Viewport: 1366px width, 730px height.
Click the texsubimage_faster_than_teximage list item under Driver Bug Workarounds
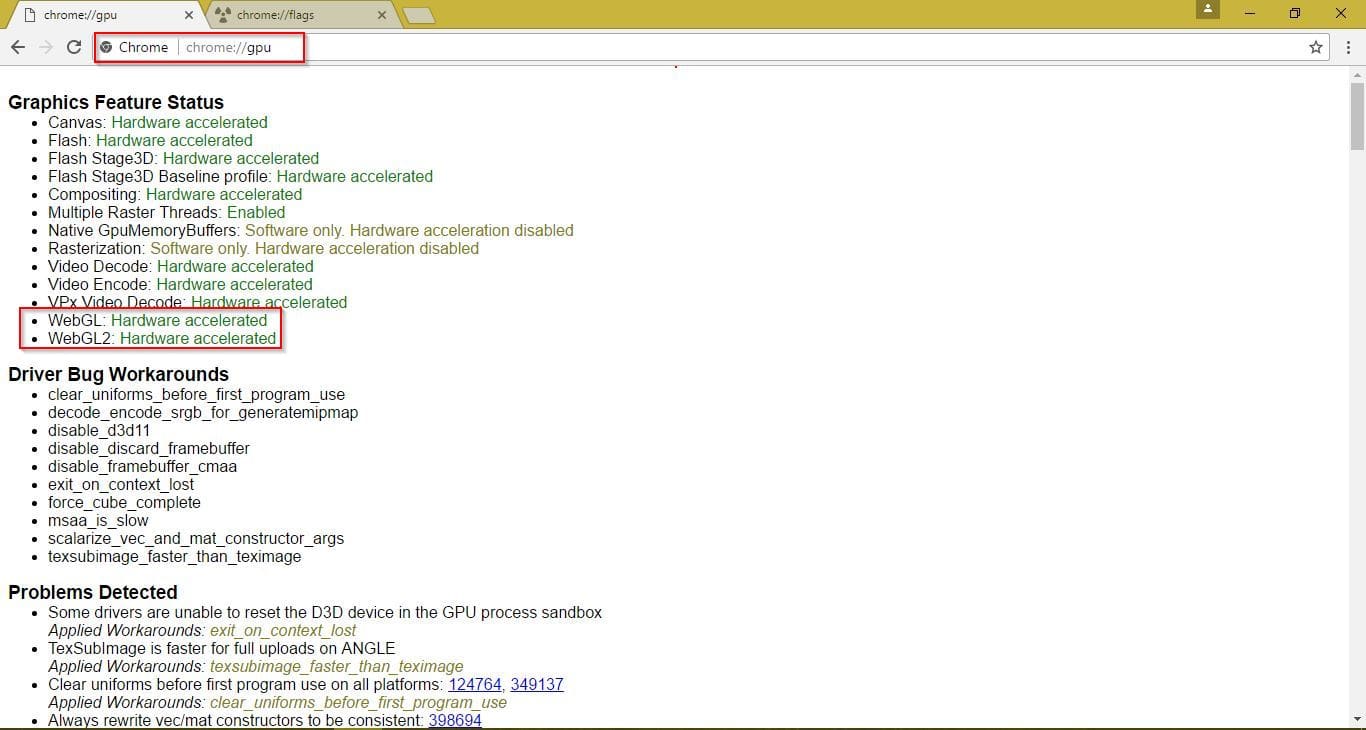pyautogui.click(x=174, y=557)
